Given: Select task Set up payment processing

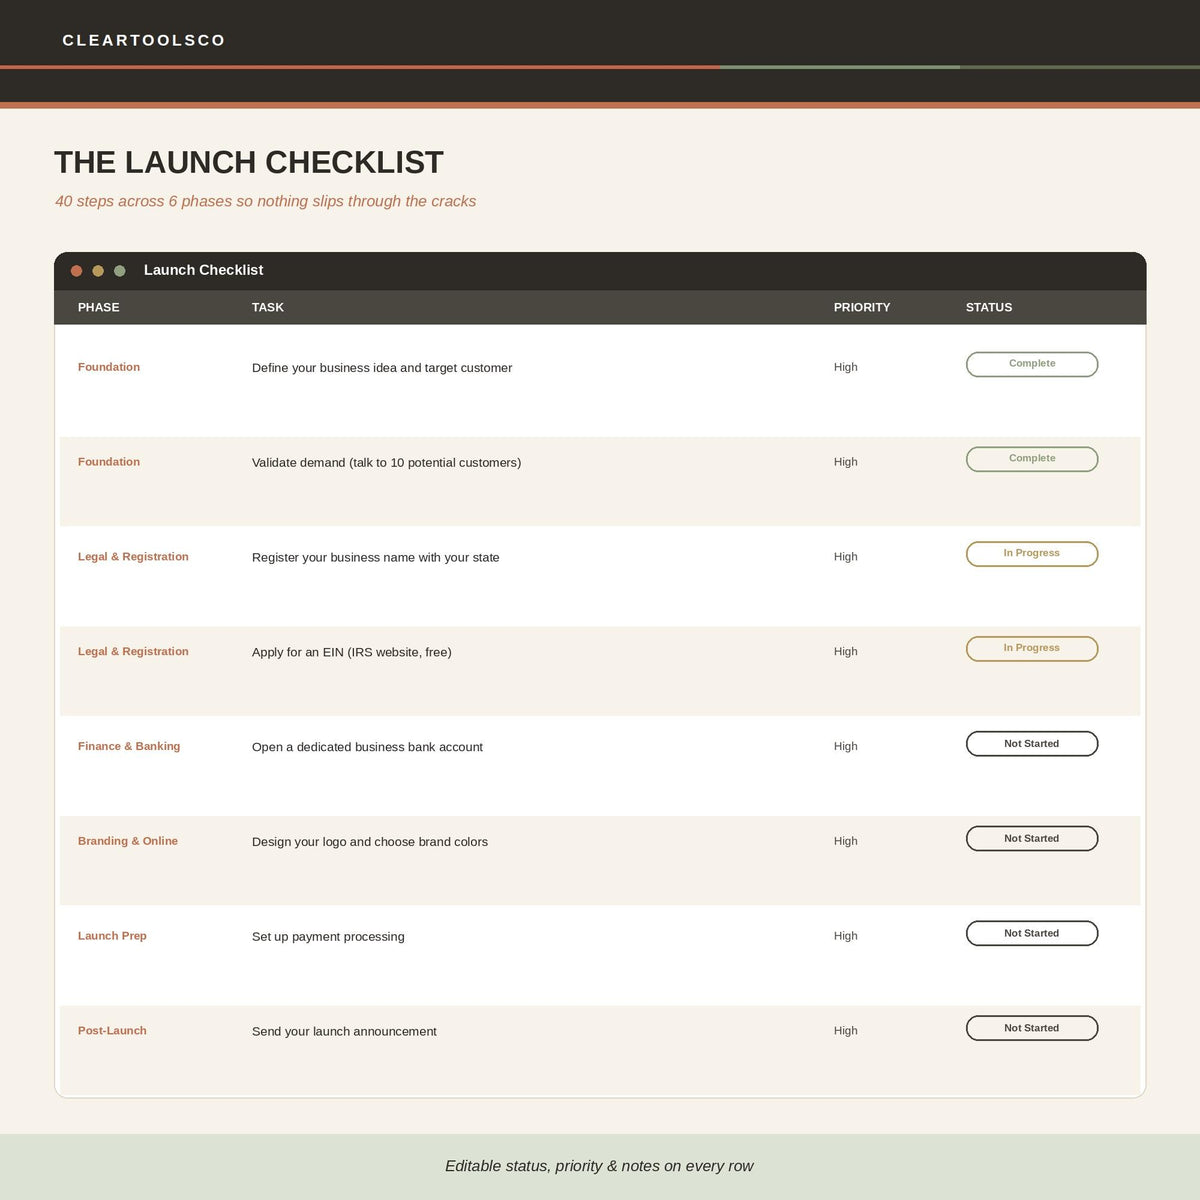Looking at the screenshot, I should [x=328, y=937].
